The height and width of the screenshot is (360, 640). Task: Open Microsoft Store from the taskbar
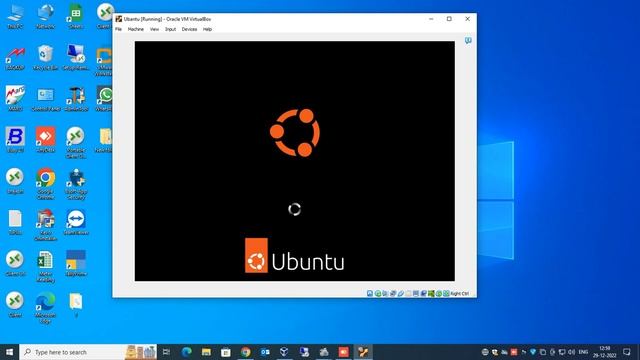point(226,352)
